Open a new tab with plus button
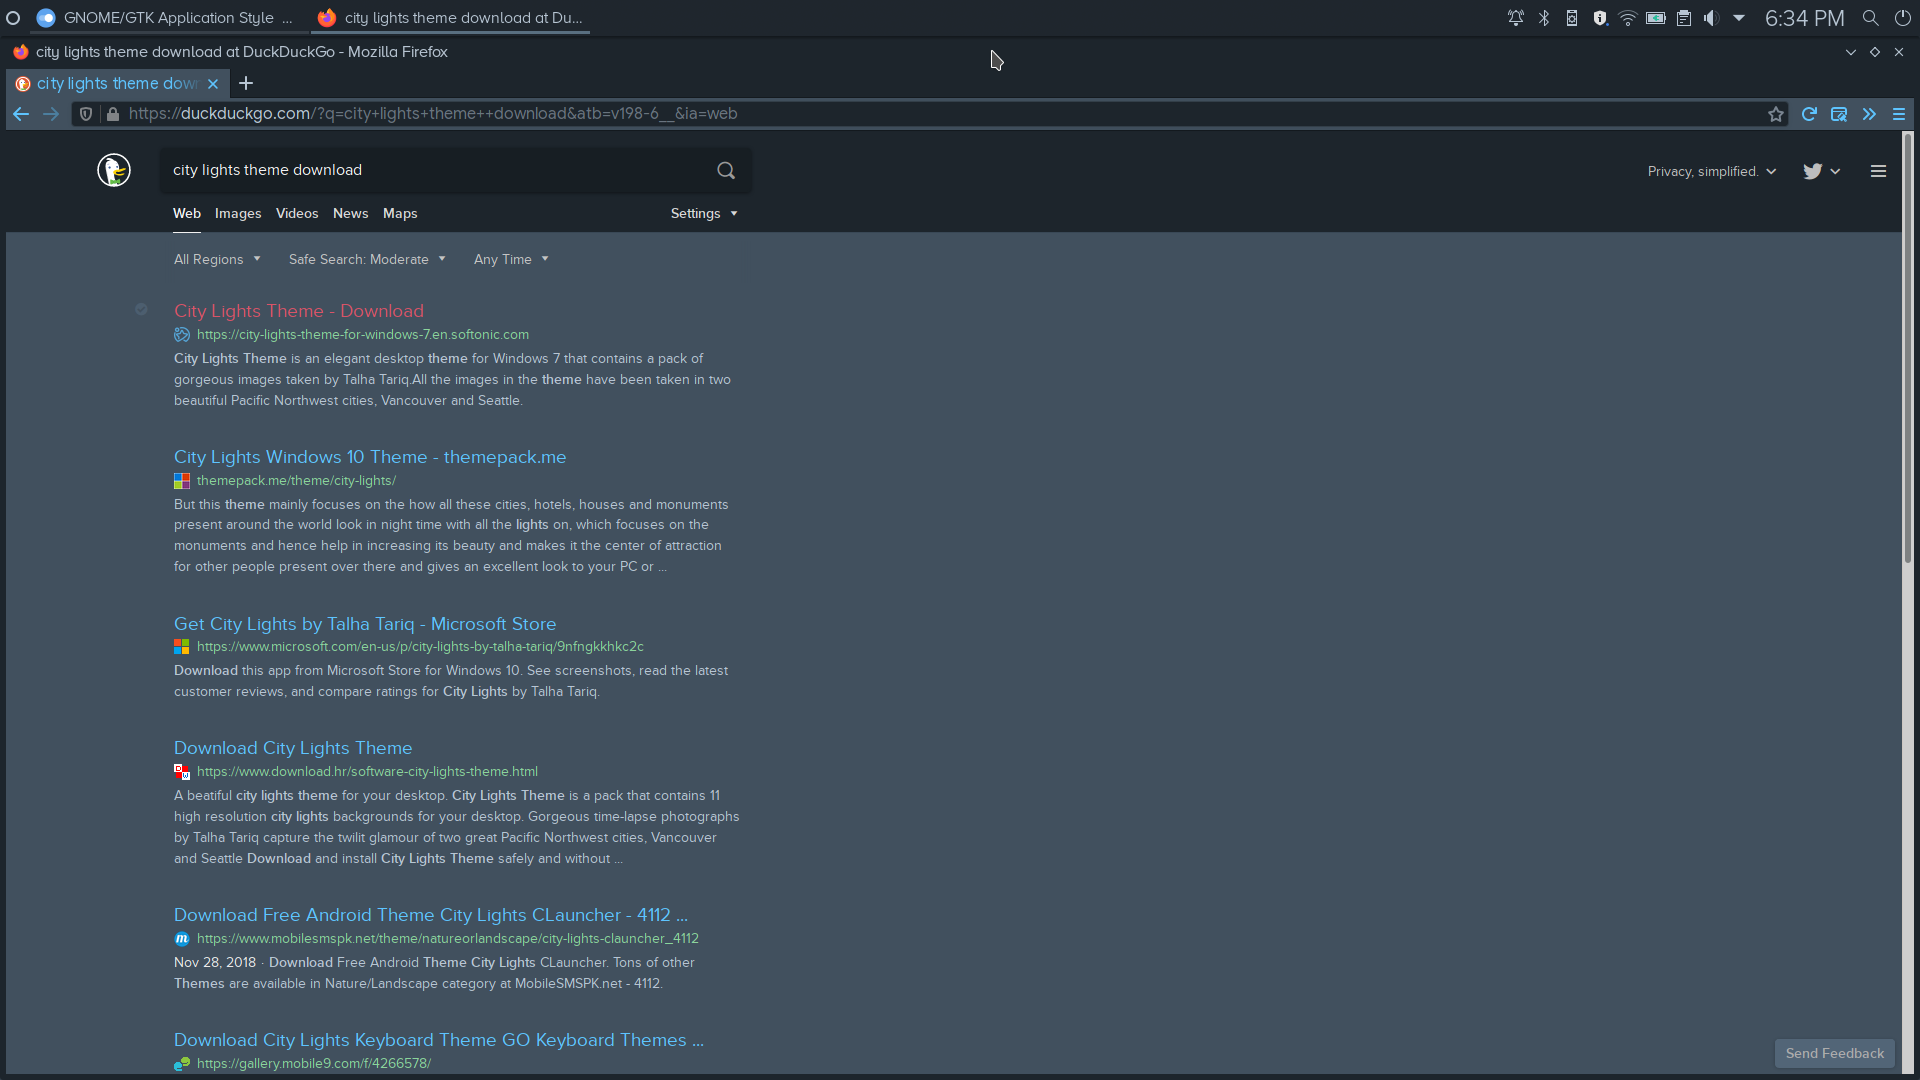 click(246, 83)
